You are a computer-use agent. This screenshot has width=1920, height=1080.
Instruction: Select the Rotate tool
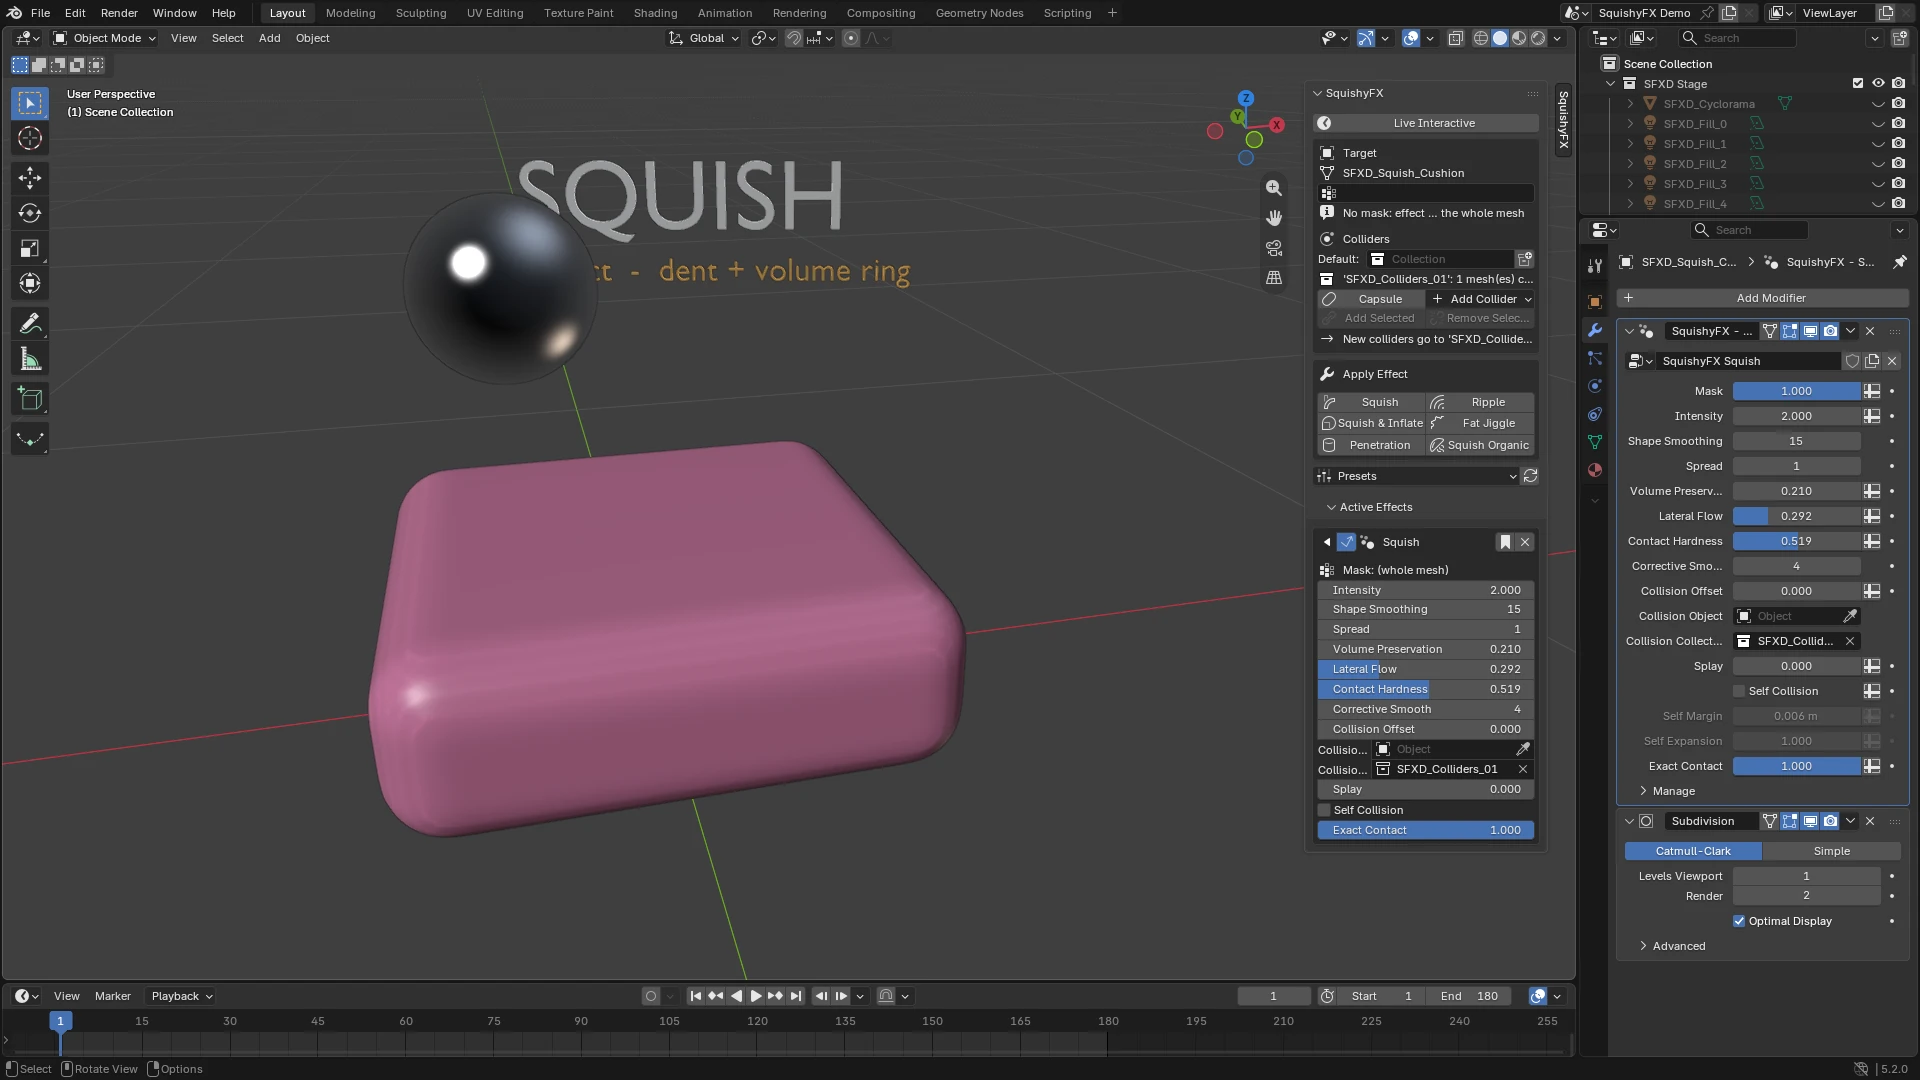click(30, 213)
